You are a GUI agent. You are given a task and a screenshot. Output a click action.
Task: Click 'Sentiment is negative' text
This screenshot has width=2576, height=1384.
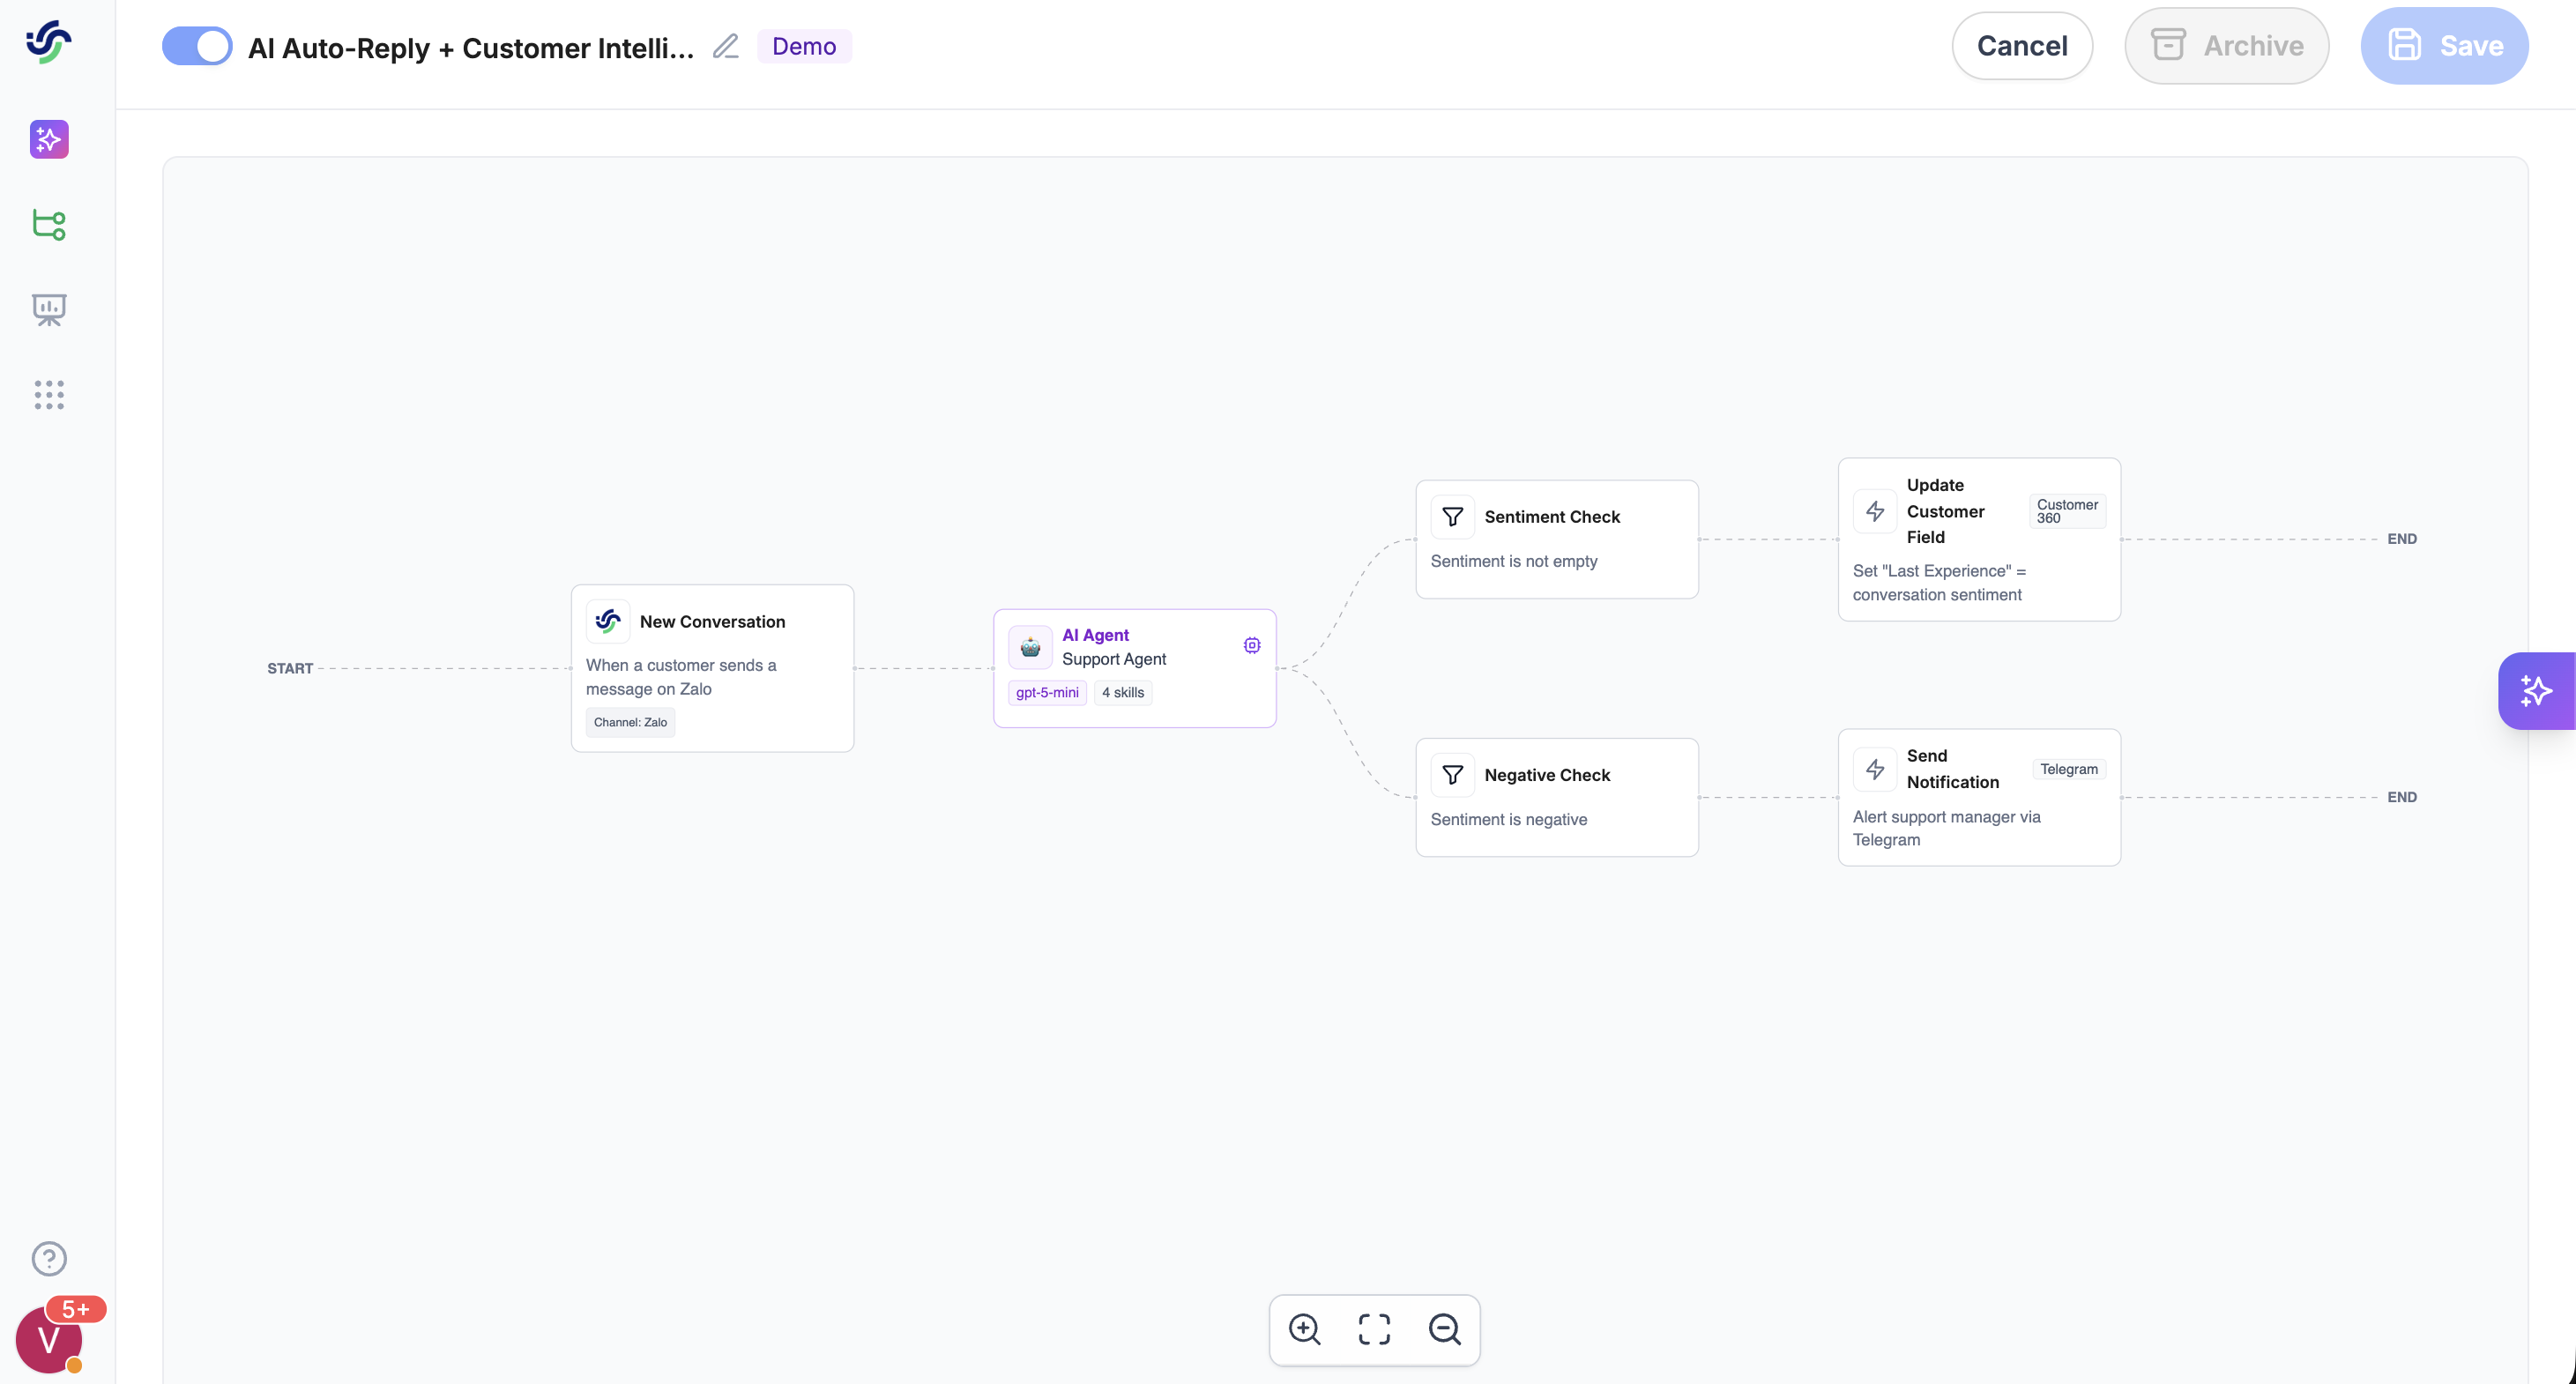[1509, 819]
